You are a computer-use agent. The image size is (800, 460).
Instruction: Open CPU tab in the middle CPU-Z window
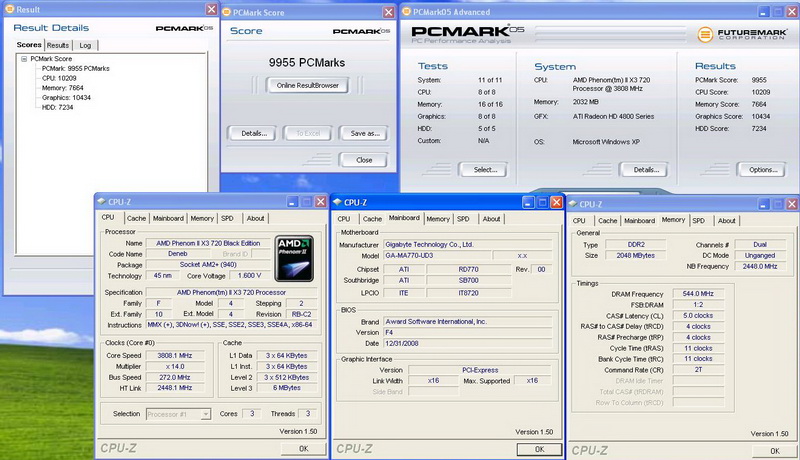click(344, 219)
